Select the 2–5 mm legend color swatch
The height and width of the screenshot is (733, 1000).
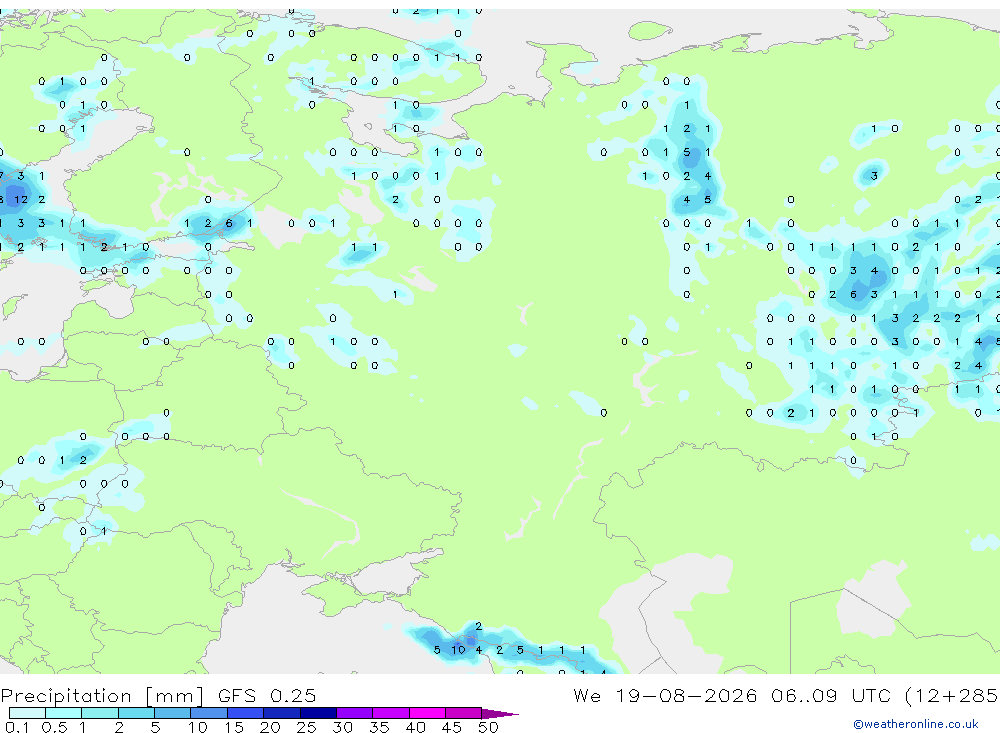[x=136, y=713]
